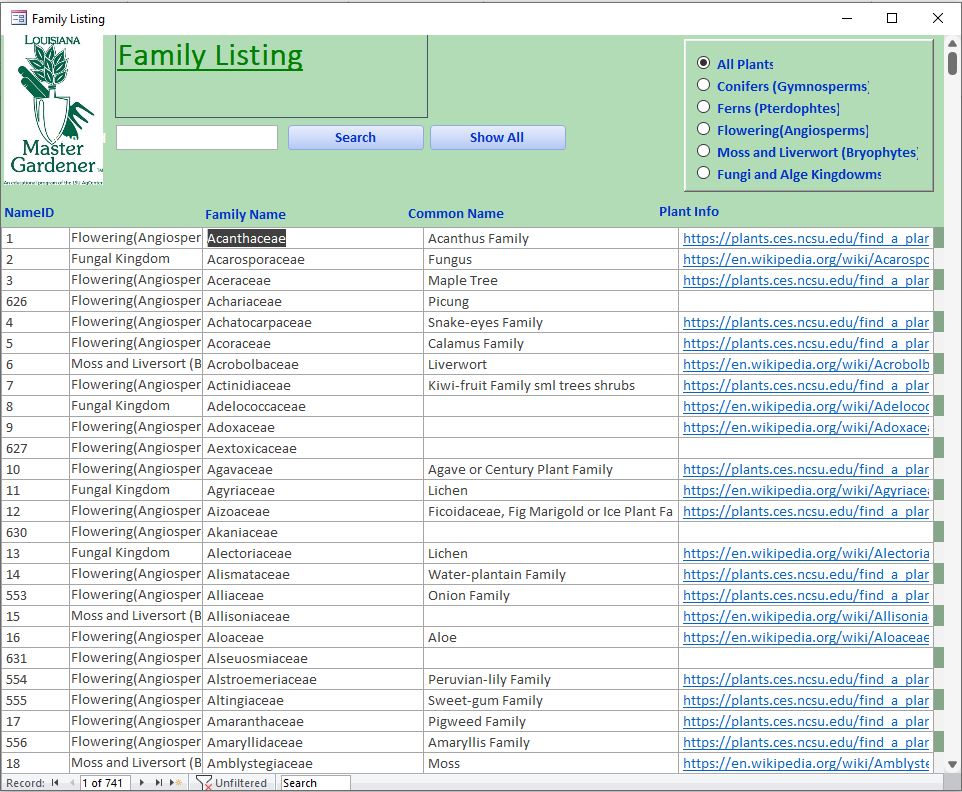
Task: Select Fungi and Alge Kingdowms option
Action: [x=703, y=173]
